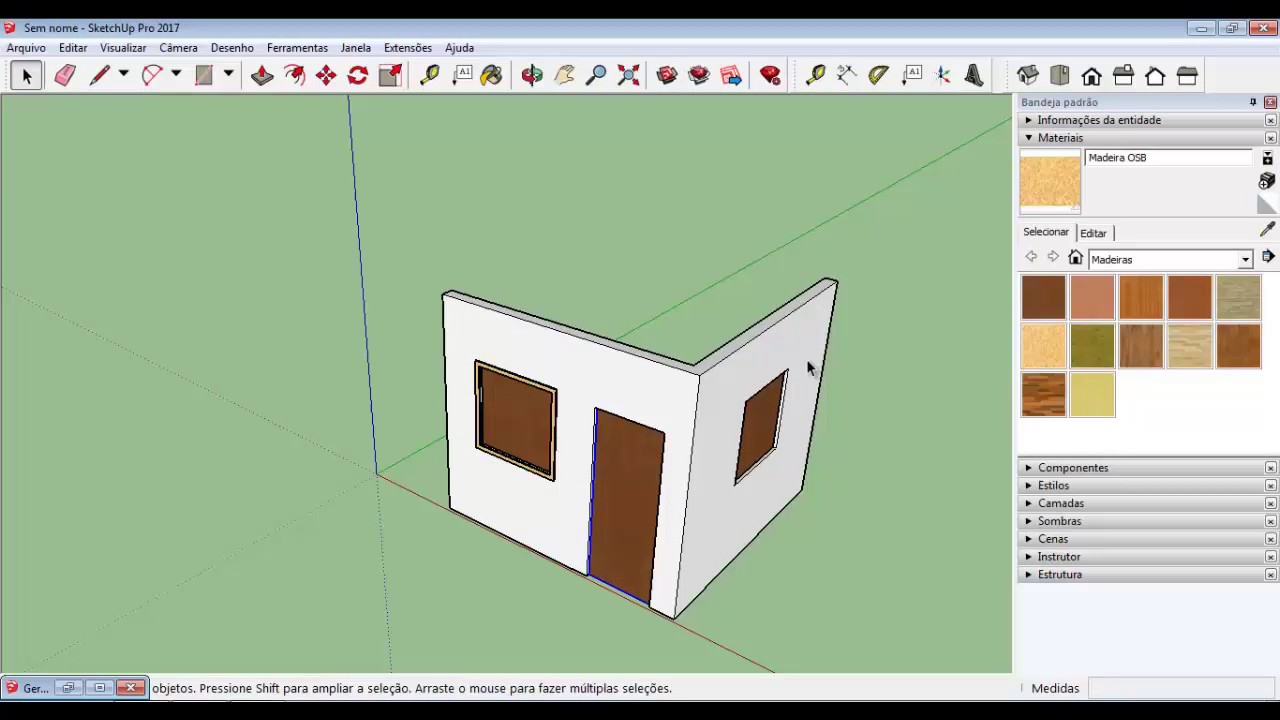Image resolution: width=1280 pixels, height=720 pixels.
Task: Open the Extension Manager ruby icon
Action: point(770,75)
